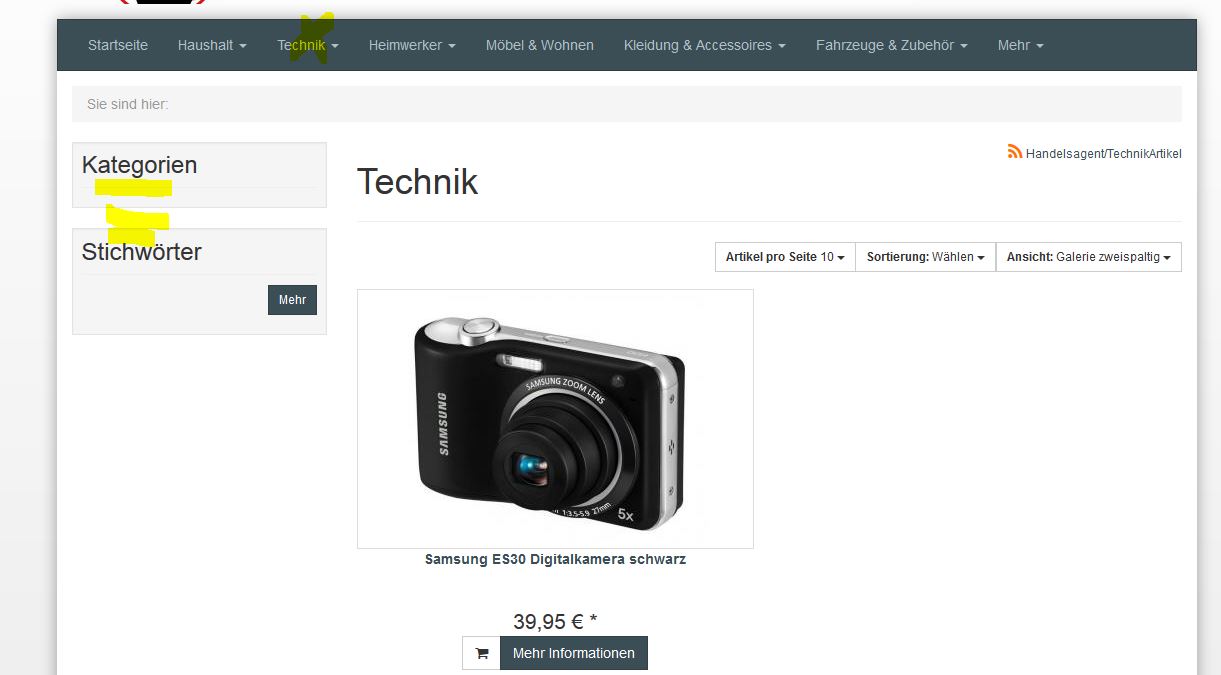Click Mehr button under Stichwörter
Viewport: 1221px width, 675px height.
click(292, 300)
